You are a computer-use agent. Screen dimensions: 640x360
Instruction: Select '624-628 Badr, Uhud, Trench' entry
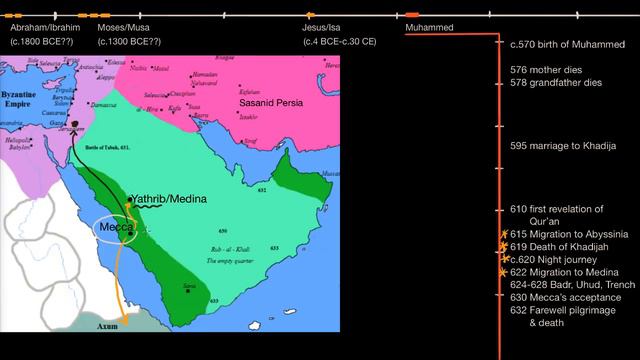point(573,285)
